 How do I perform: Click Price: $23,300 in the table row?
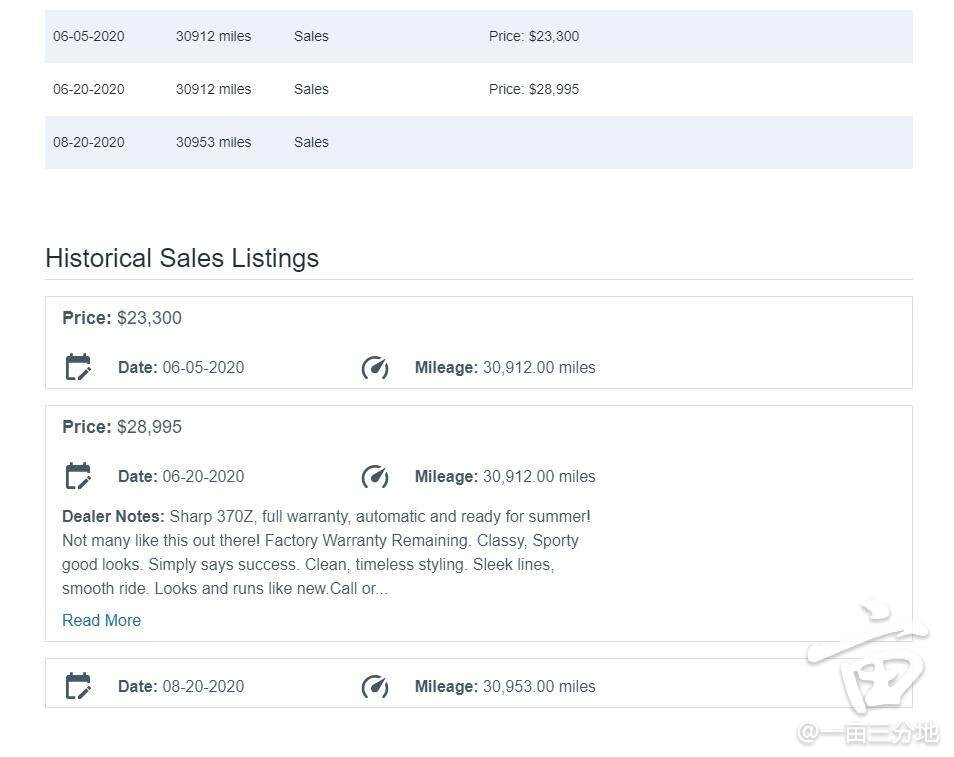[534, 36]
